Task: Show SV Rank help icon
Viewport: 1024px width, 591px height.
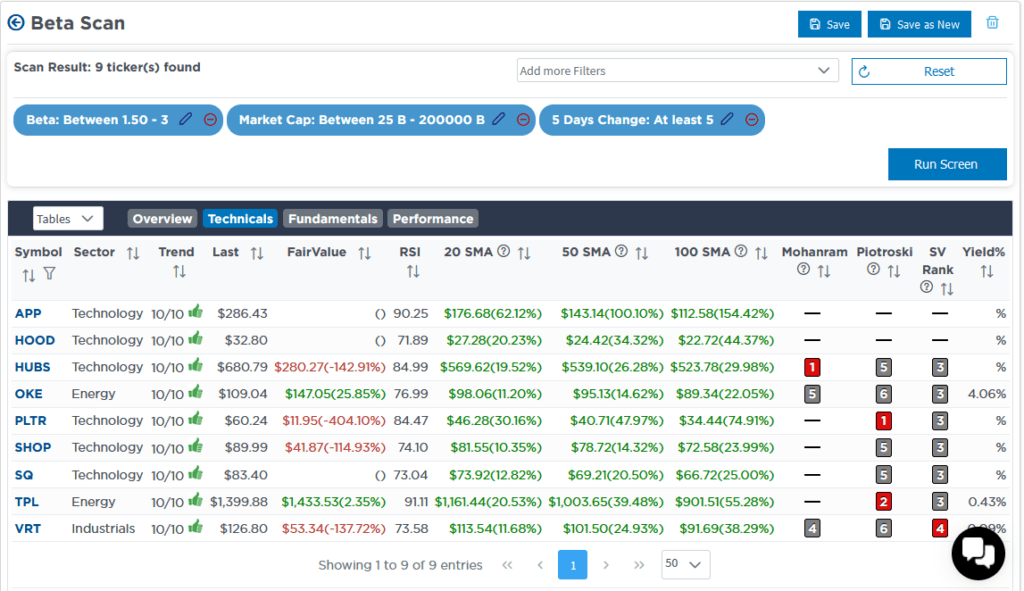Action: pyautogui.click(x=926, y=287)
